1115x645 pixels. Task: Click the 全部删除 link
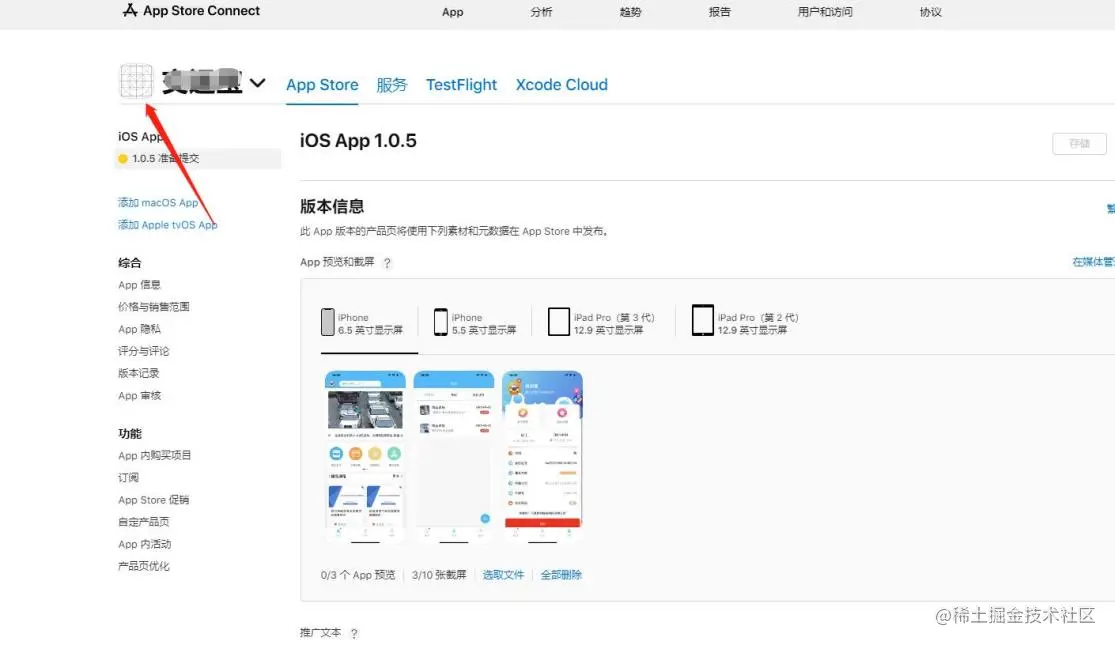click(x=561, y=575)
